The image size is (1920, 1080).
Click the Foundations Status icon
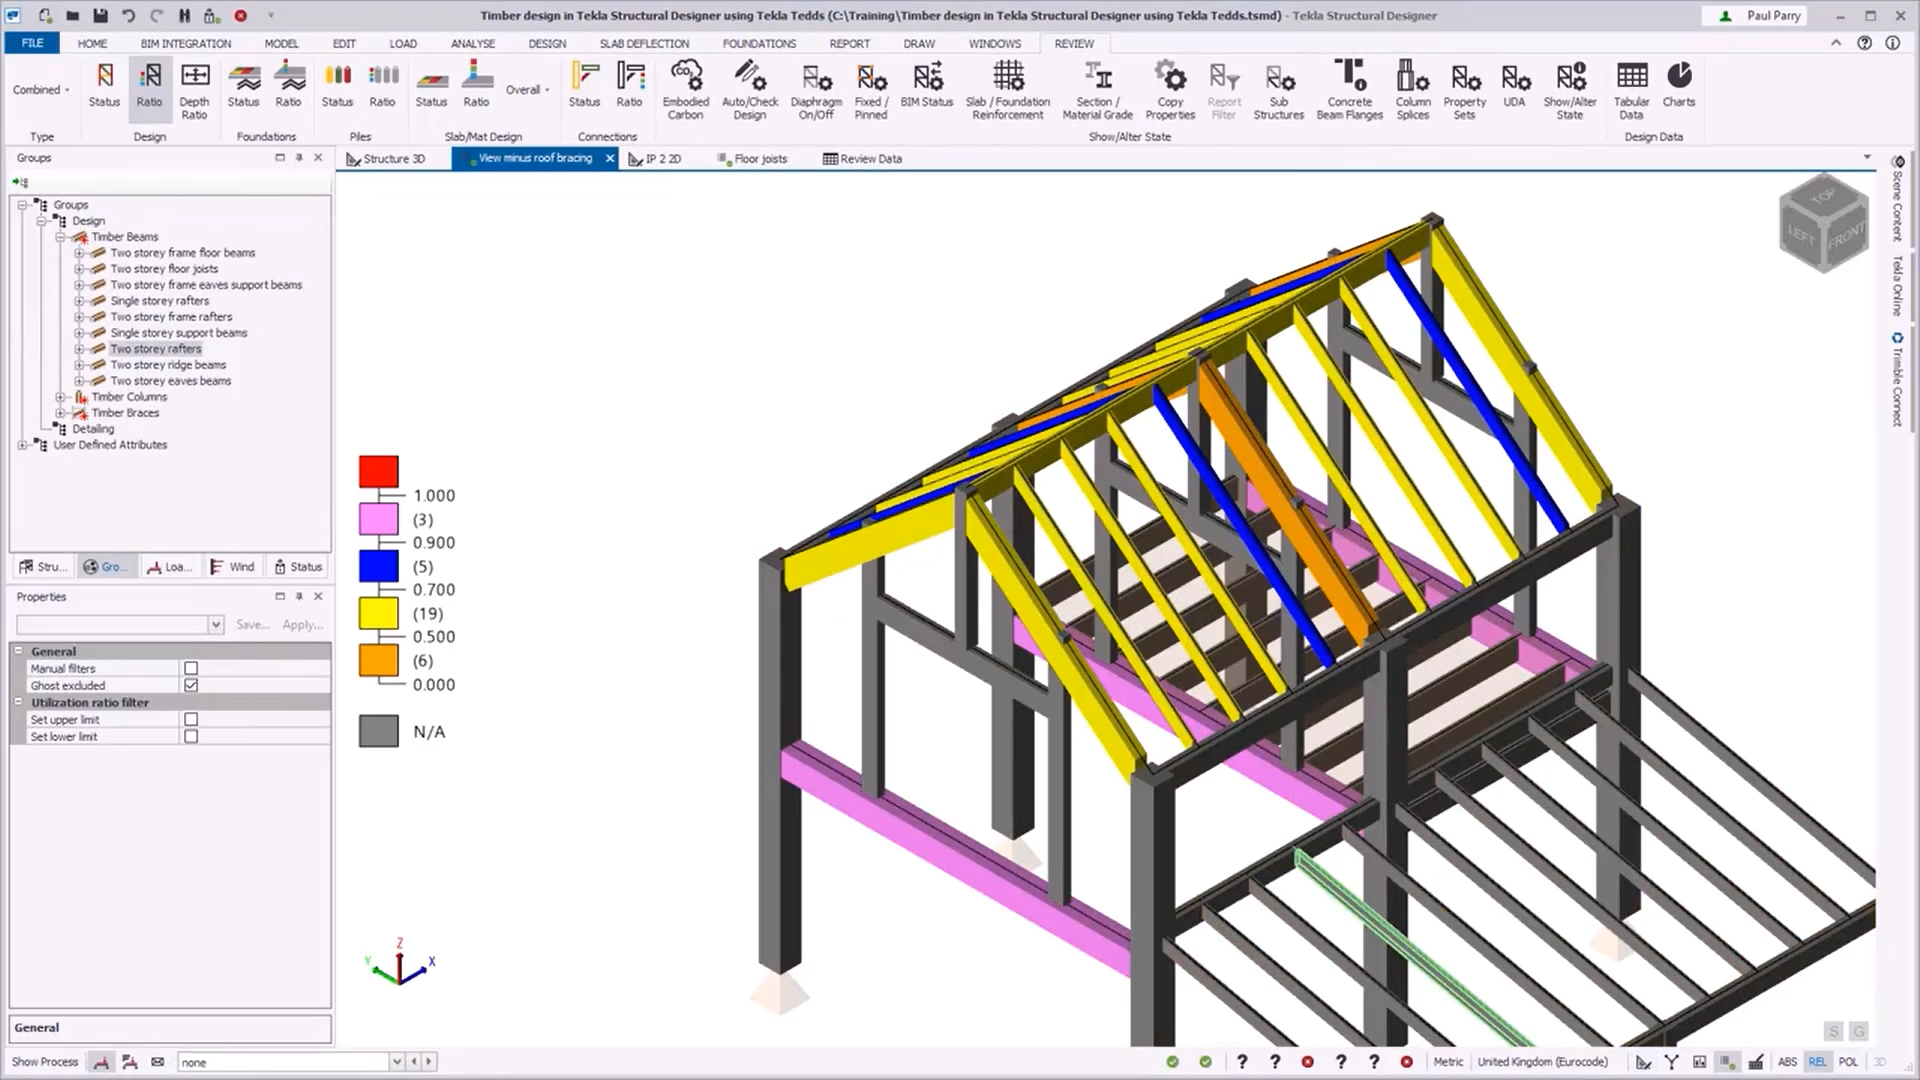(x=243, y=86)
